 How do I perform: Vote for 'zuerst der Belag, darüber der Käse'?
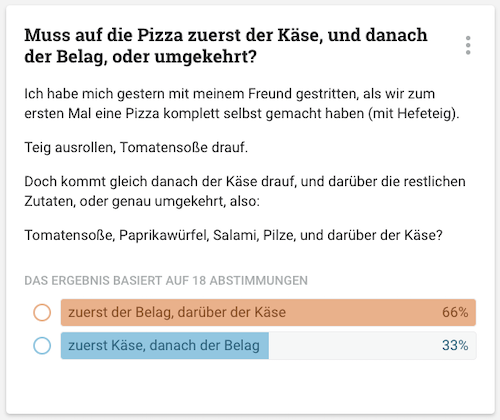tap(268, 312)
